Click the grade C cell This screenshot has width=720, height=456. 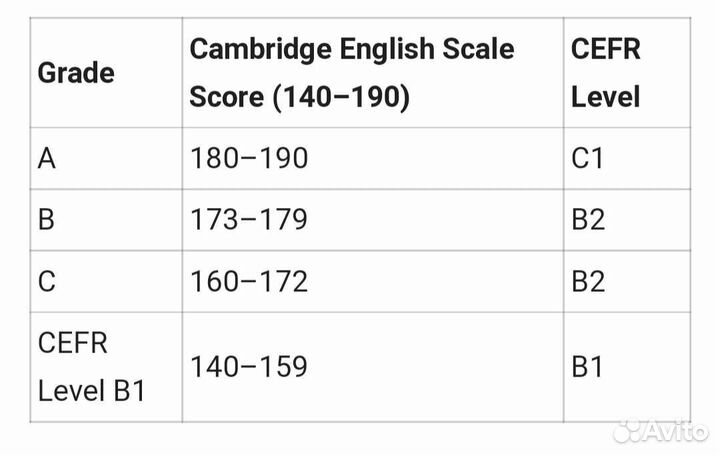coord(47,281)
